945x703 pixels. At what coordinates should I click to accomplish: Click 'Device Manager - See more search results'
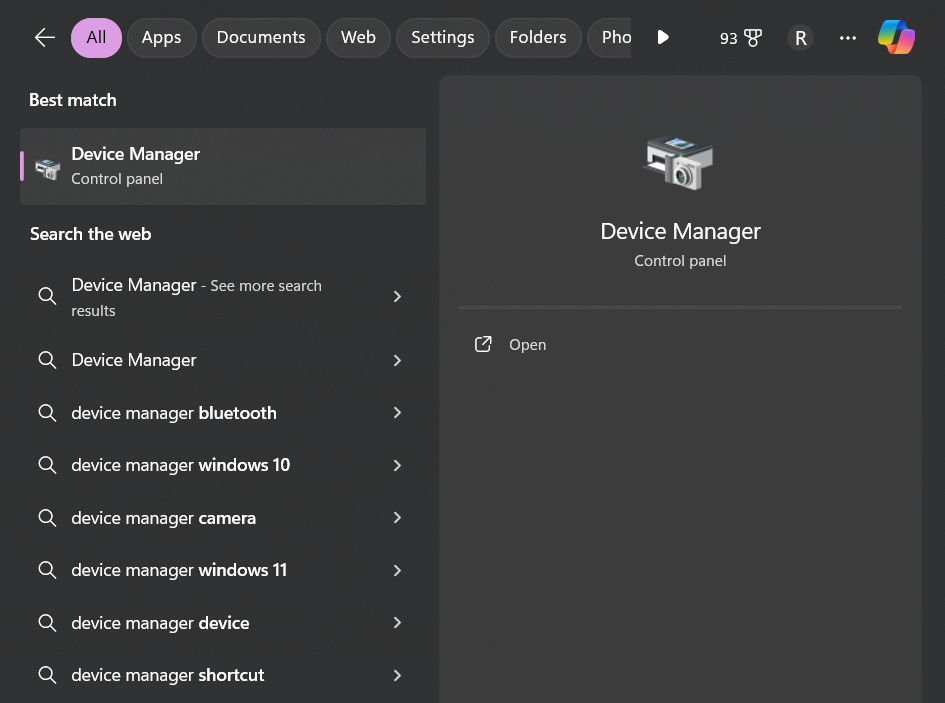196,297
